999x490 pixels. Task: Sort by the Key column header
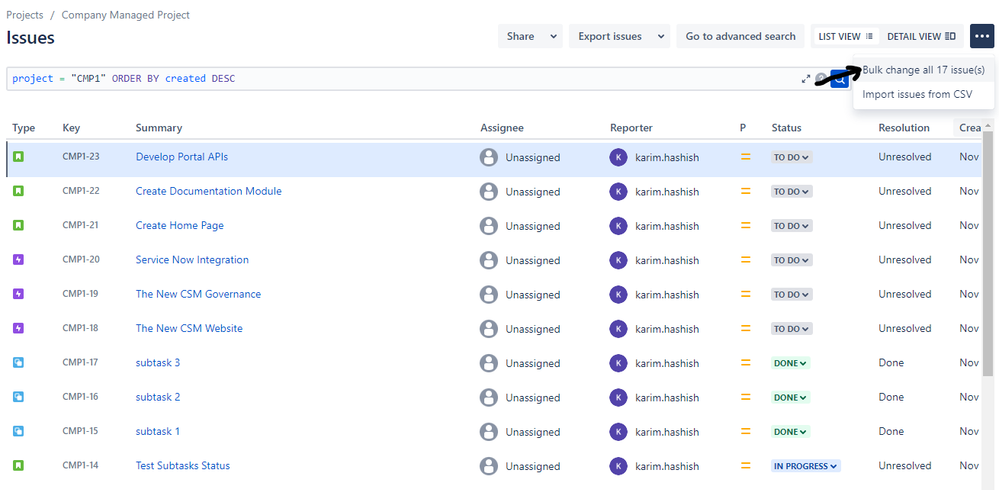[71, 127]
